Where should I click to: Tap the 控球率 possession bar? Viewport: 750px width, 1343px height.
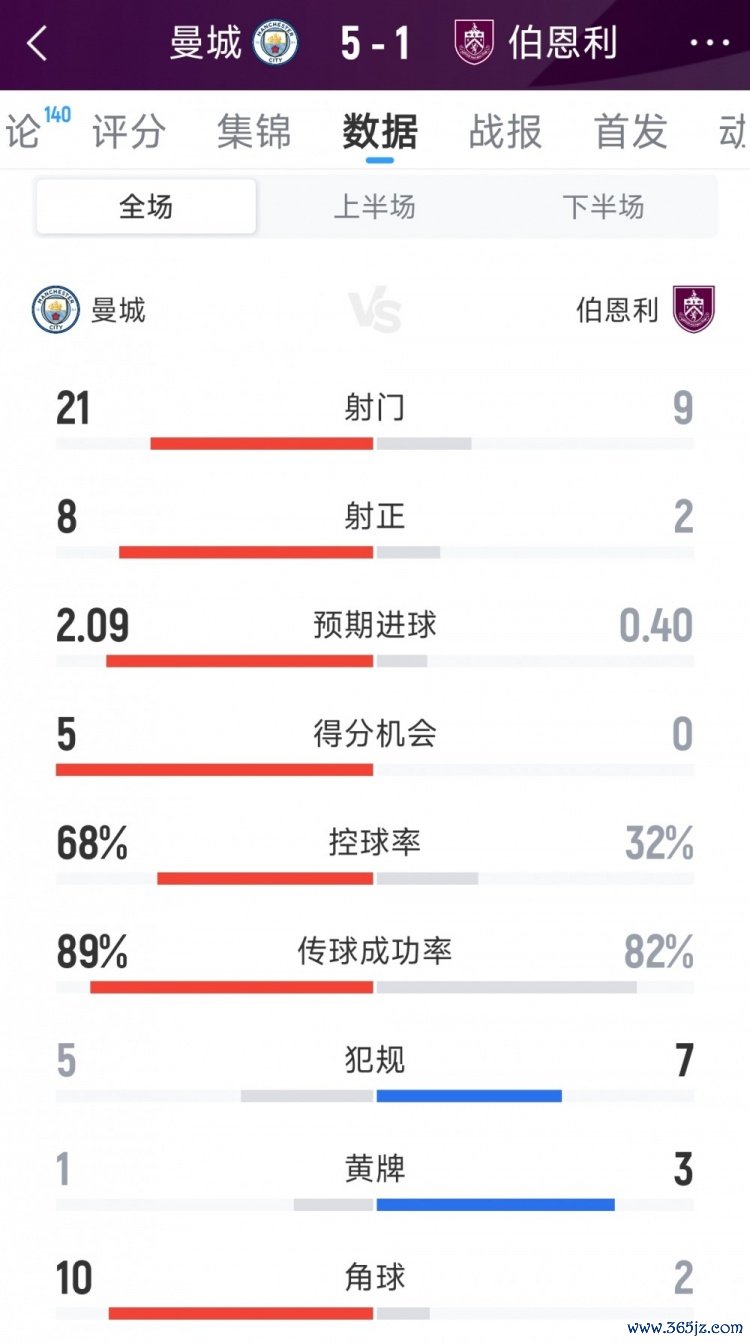(375, 879)
